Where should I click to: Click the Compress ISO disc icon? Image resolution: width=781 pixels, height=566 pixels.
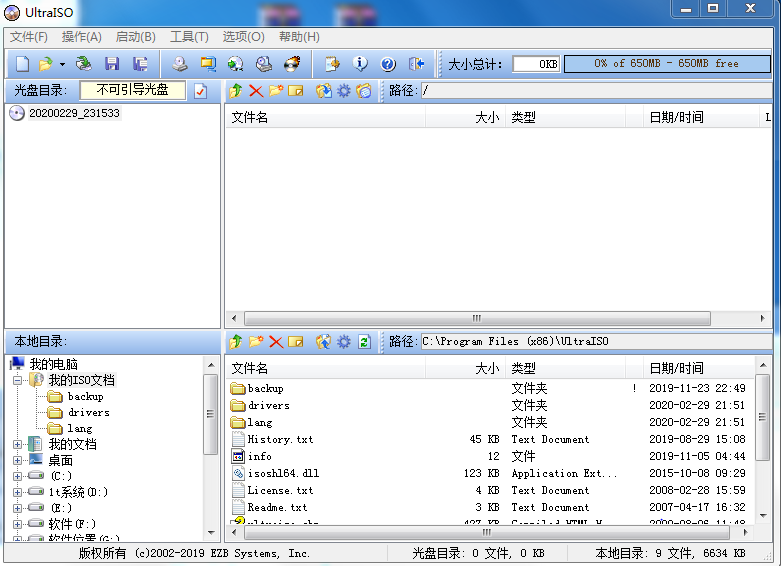(236, 64)
